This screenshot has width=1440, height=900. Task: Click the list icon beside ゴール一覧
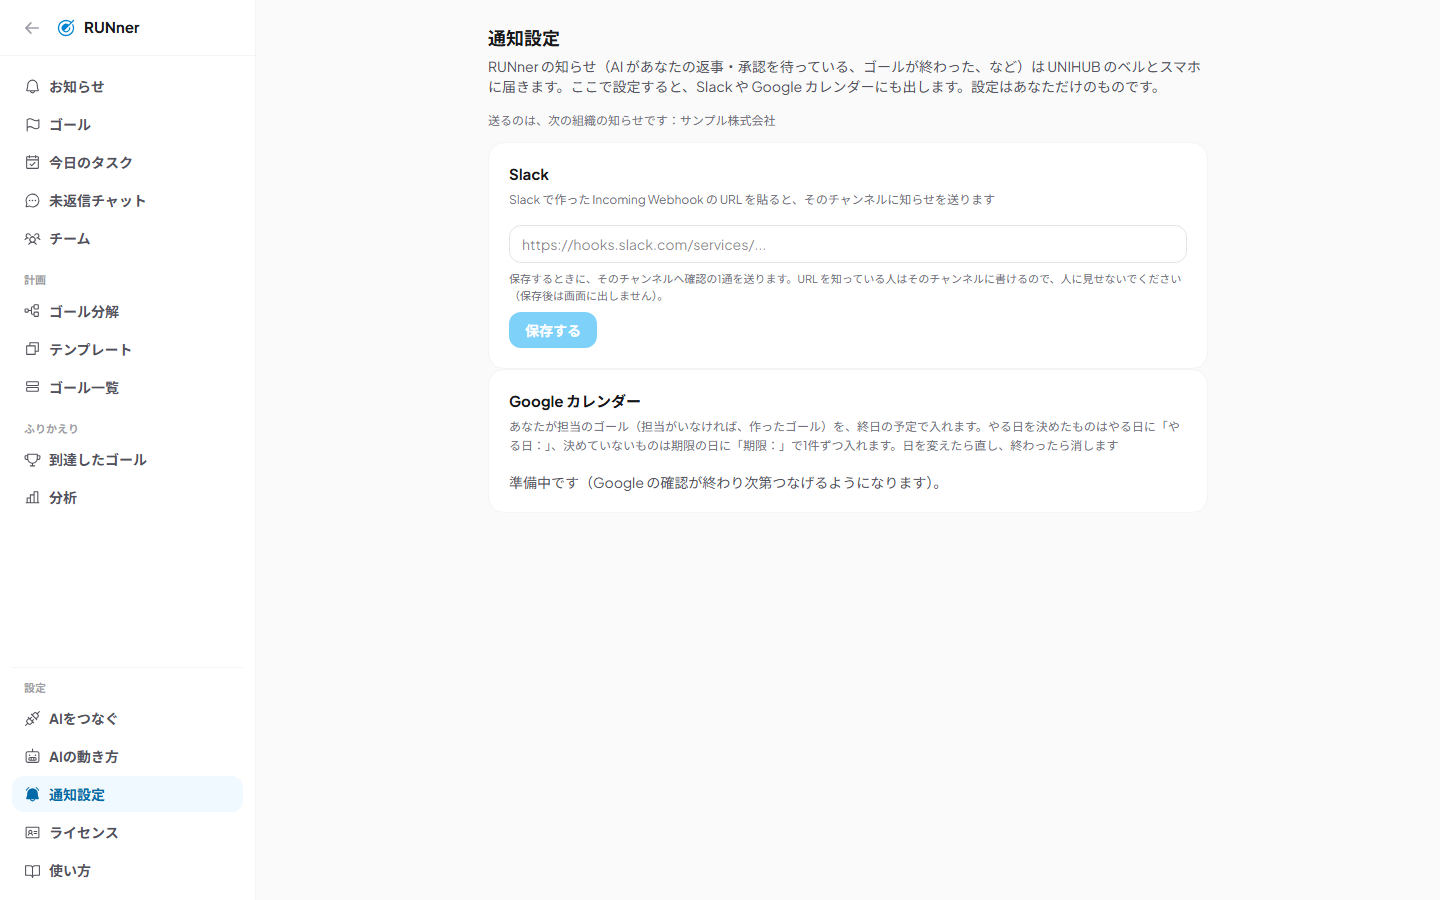click(32, 388)
